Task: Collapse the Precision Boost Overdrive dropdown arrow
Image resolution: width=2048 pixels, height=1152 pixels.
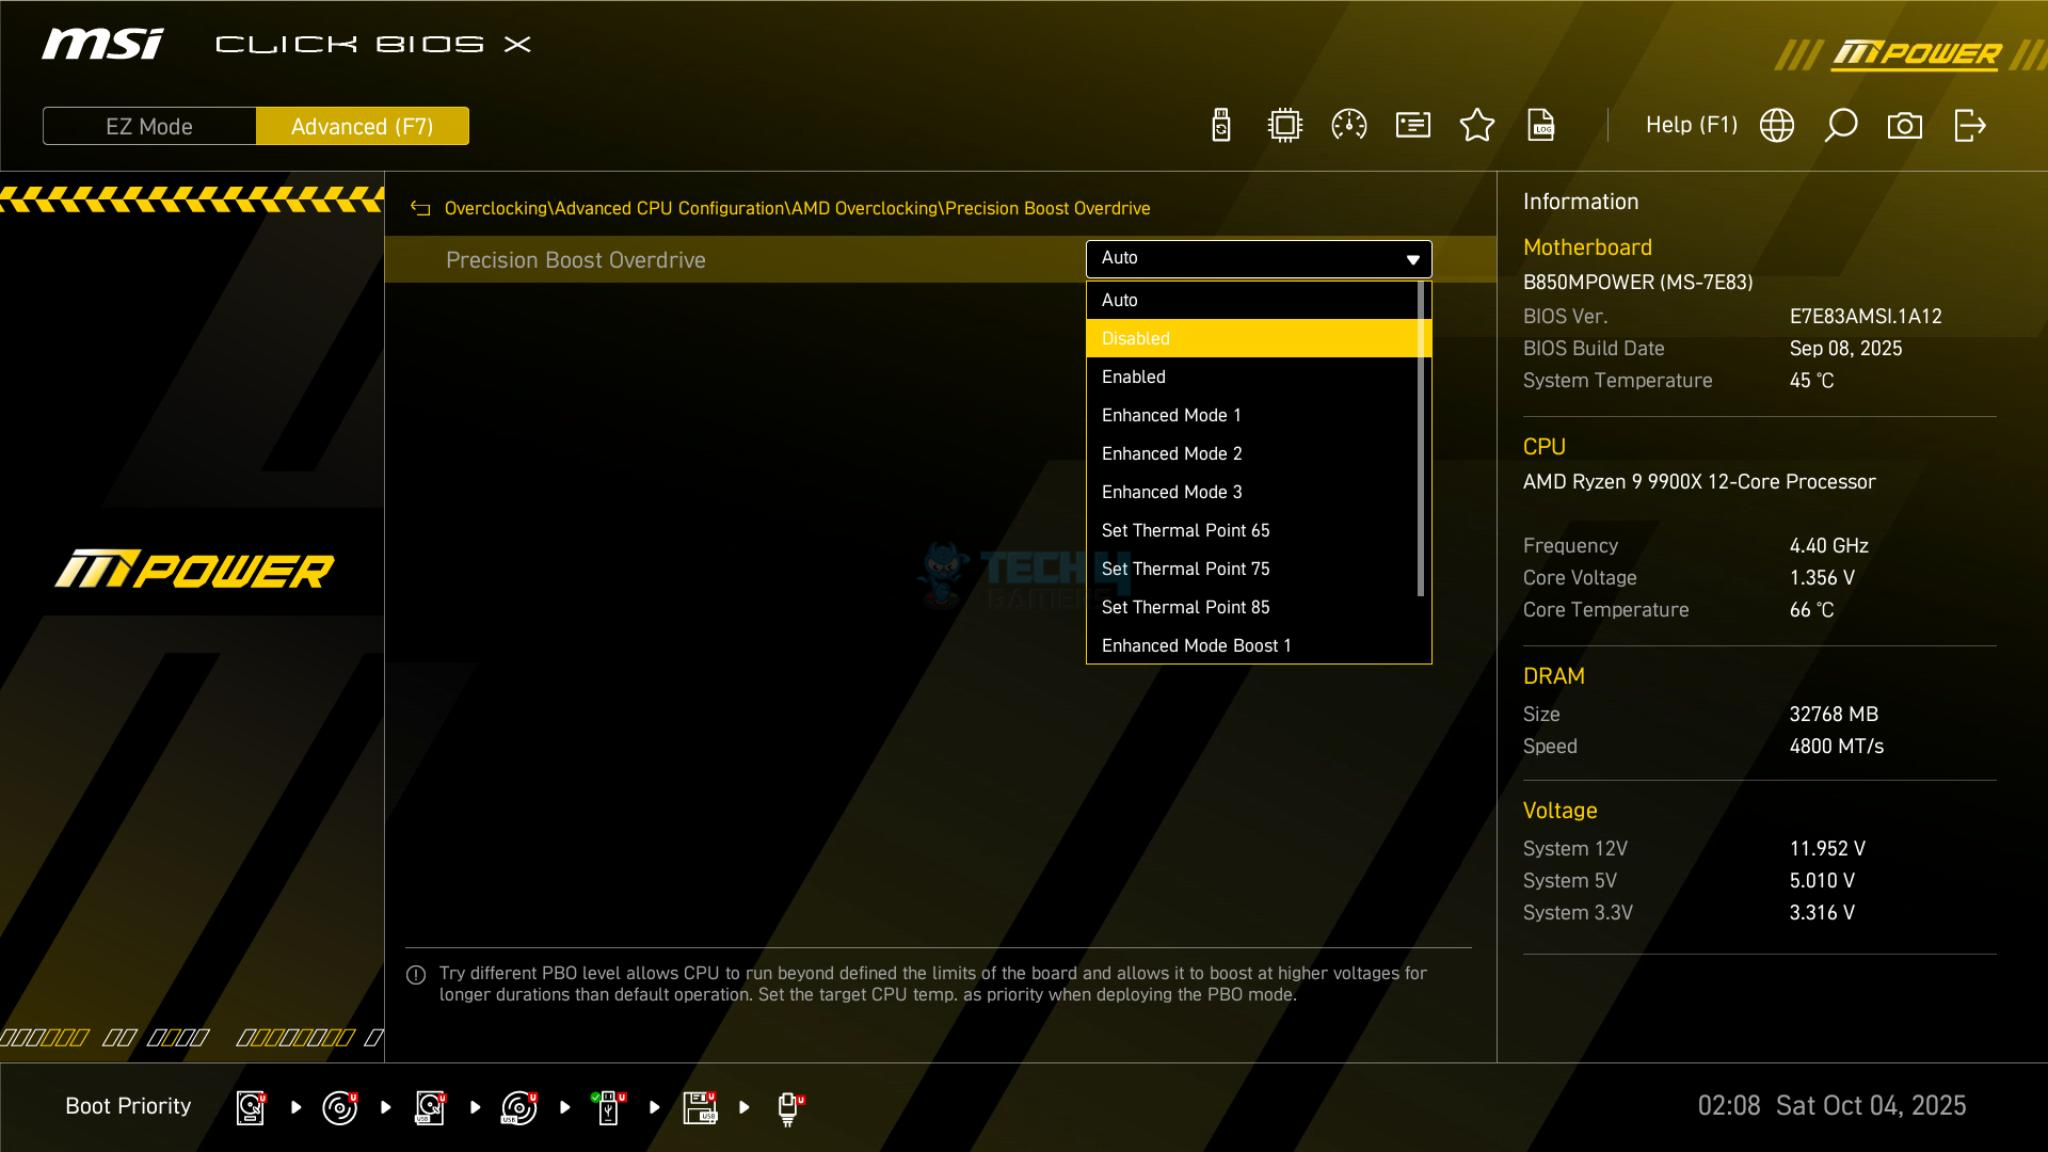Action: point(1412,260)
